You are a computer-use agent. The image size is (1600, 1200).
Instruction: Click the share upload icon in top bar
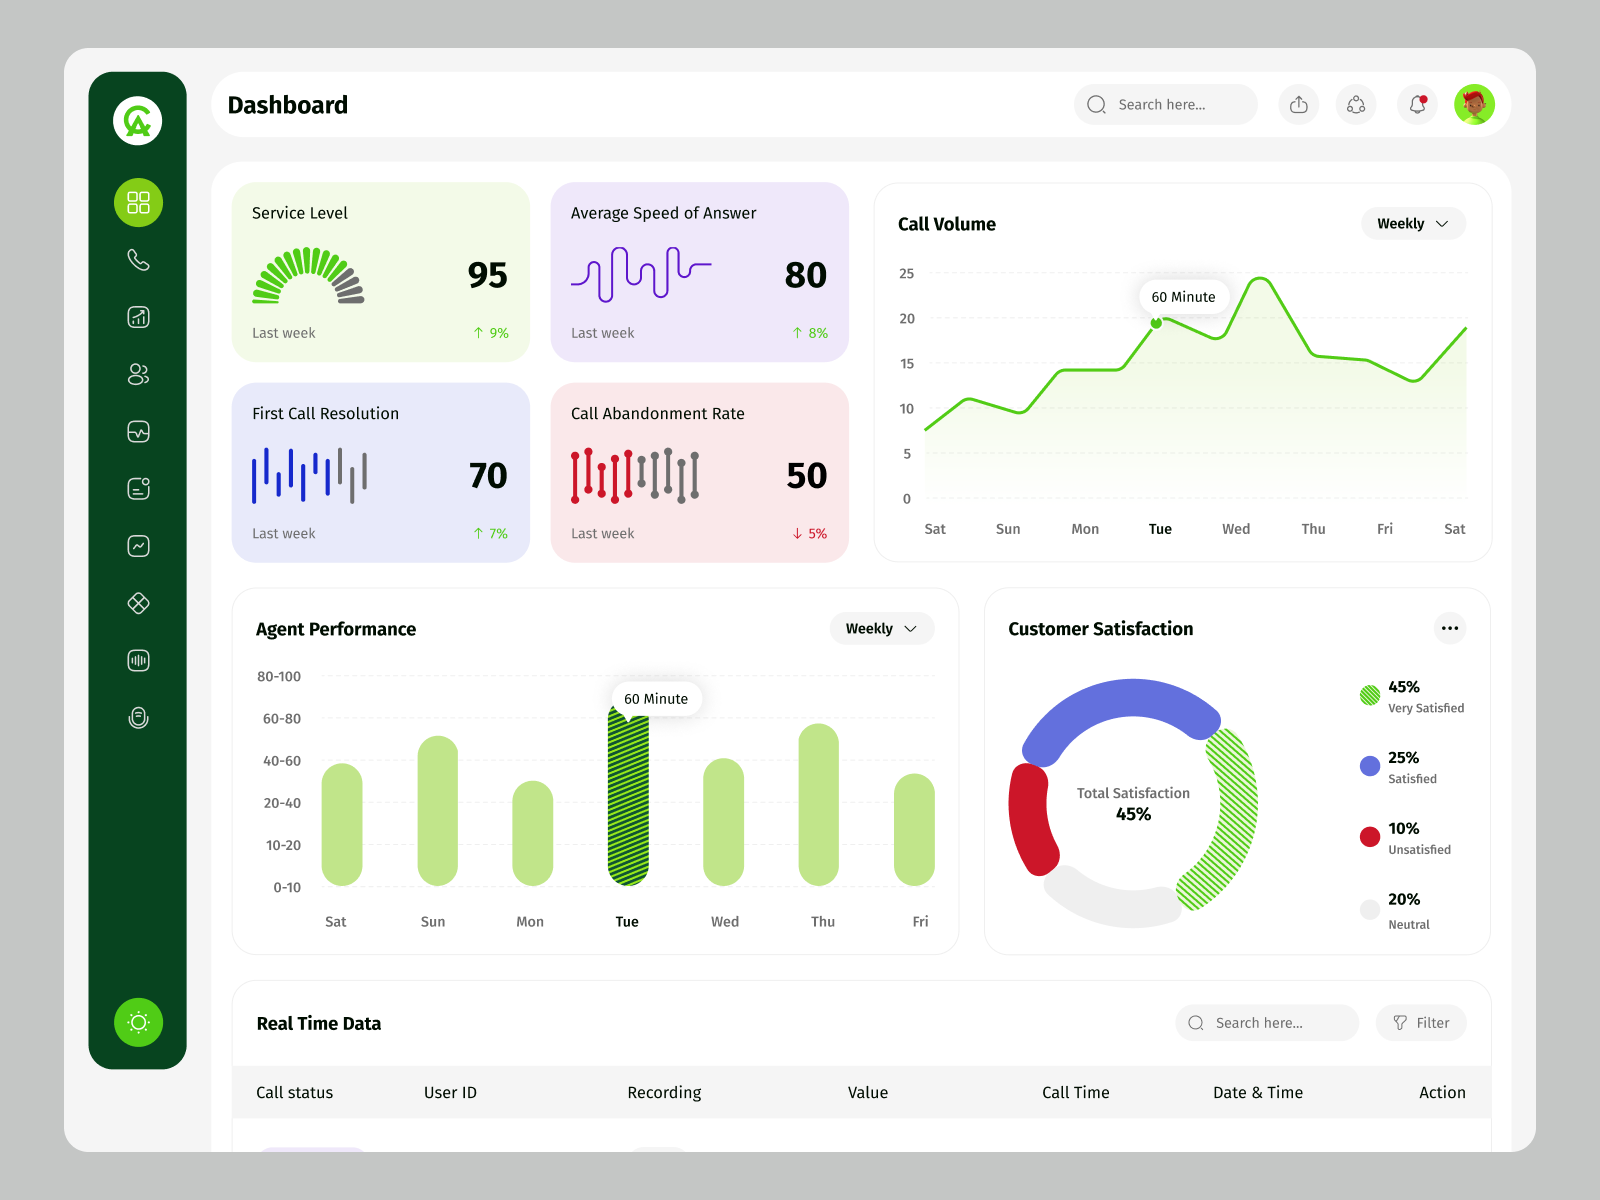(x=1298, y=104)
